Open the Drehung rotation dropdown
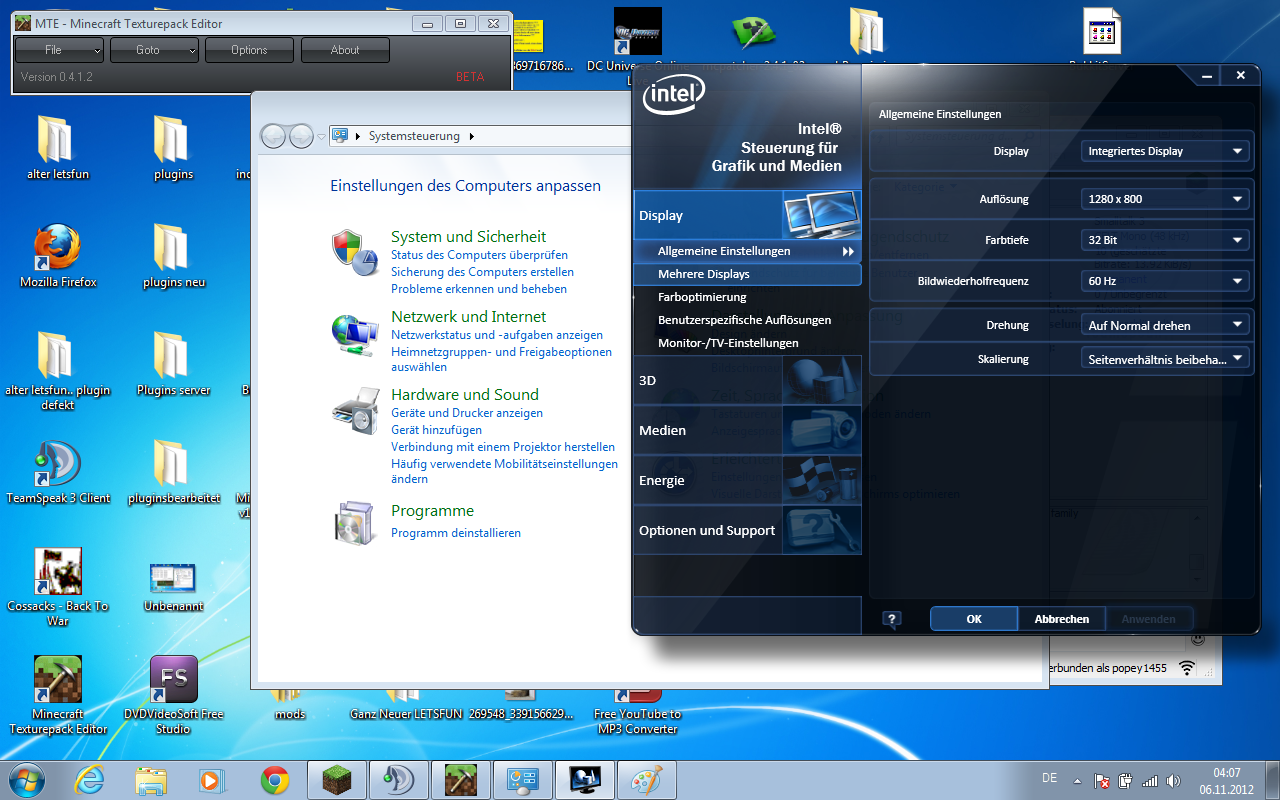Image resolution: width=1280 pixels, height=800 pixels. point(1165,325)
